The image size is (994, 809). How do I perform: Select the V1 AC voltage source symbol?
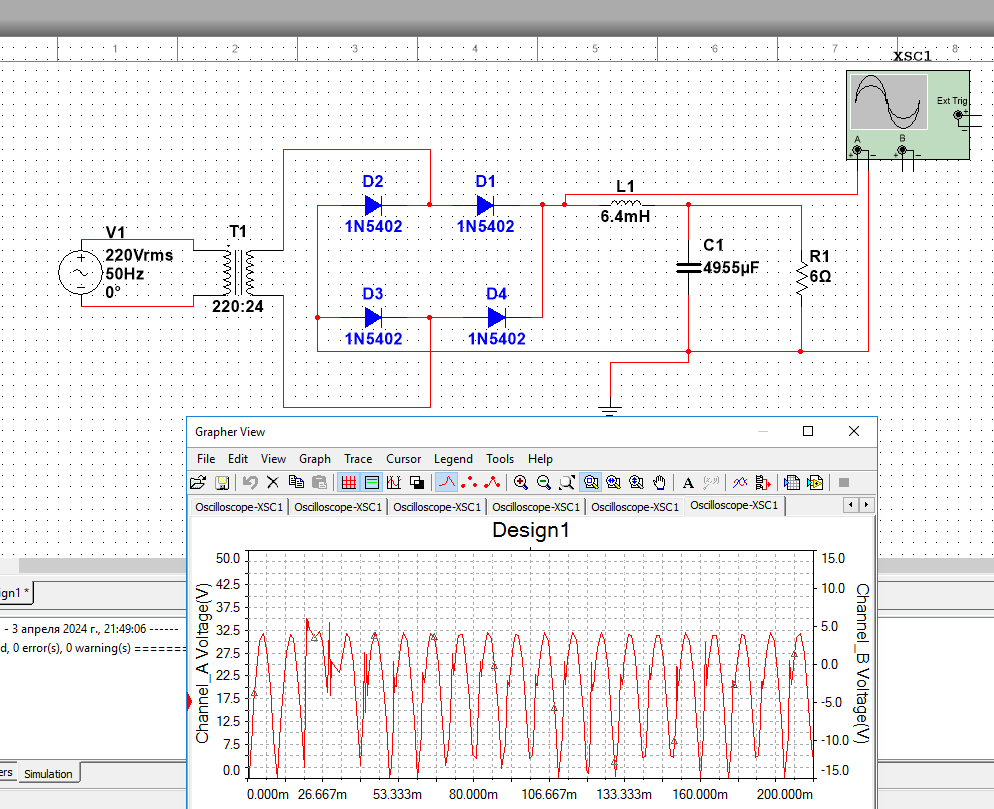coord(81,273)
